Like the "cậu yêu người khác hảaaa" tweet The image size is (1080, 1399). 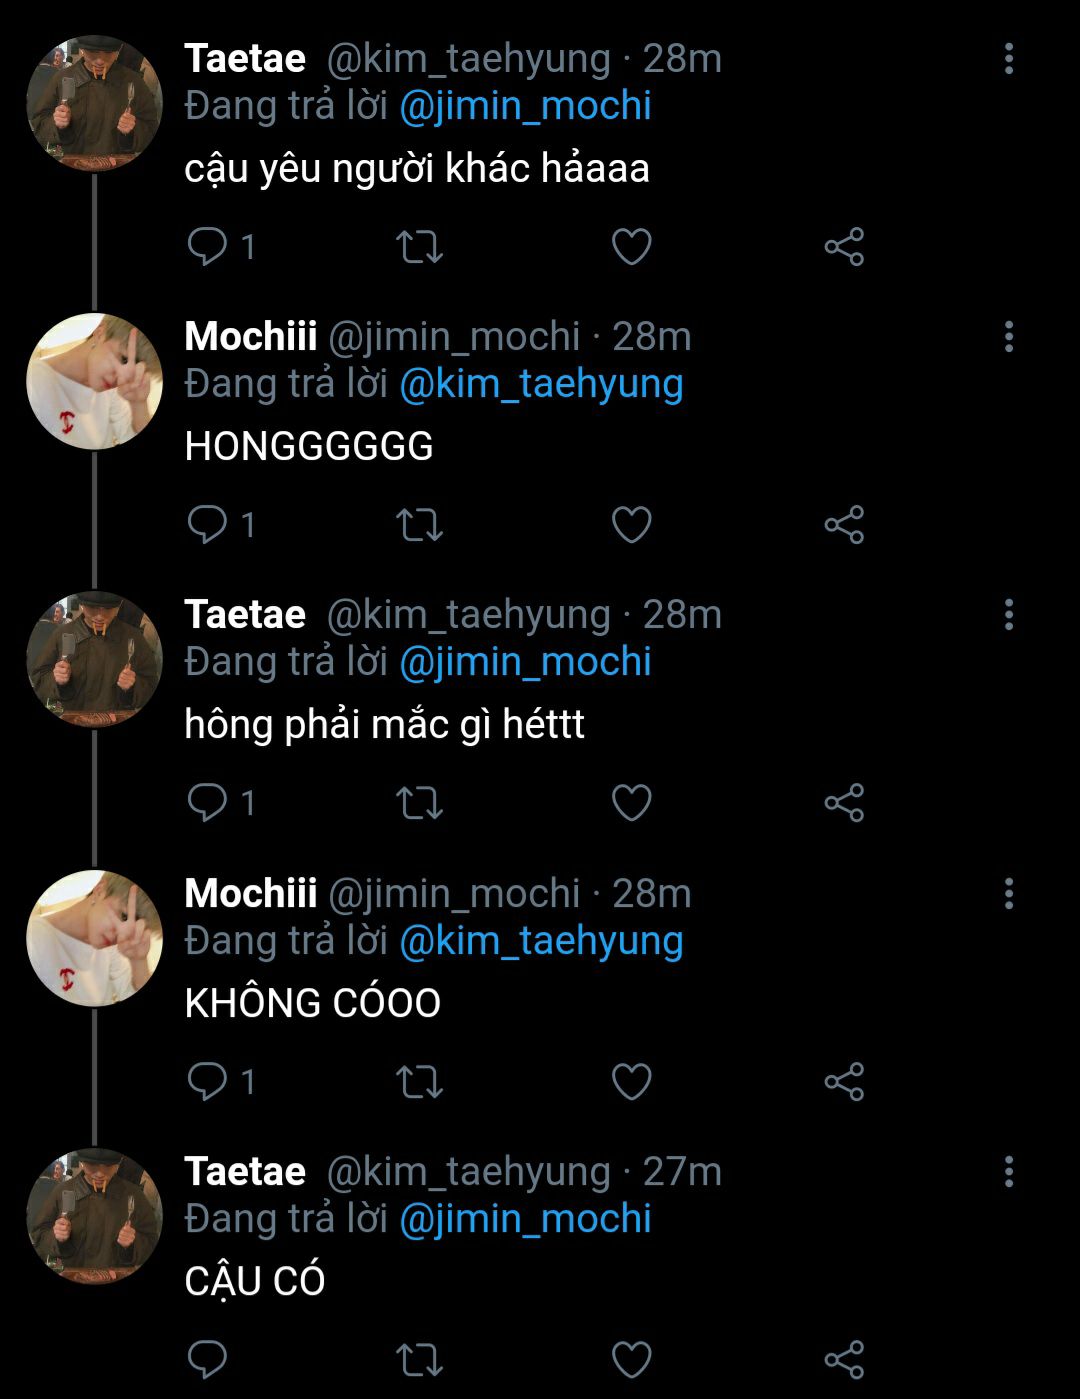click(x=631, y=247)
